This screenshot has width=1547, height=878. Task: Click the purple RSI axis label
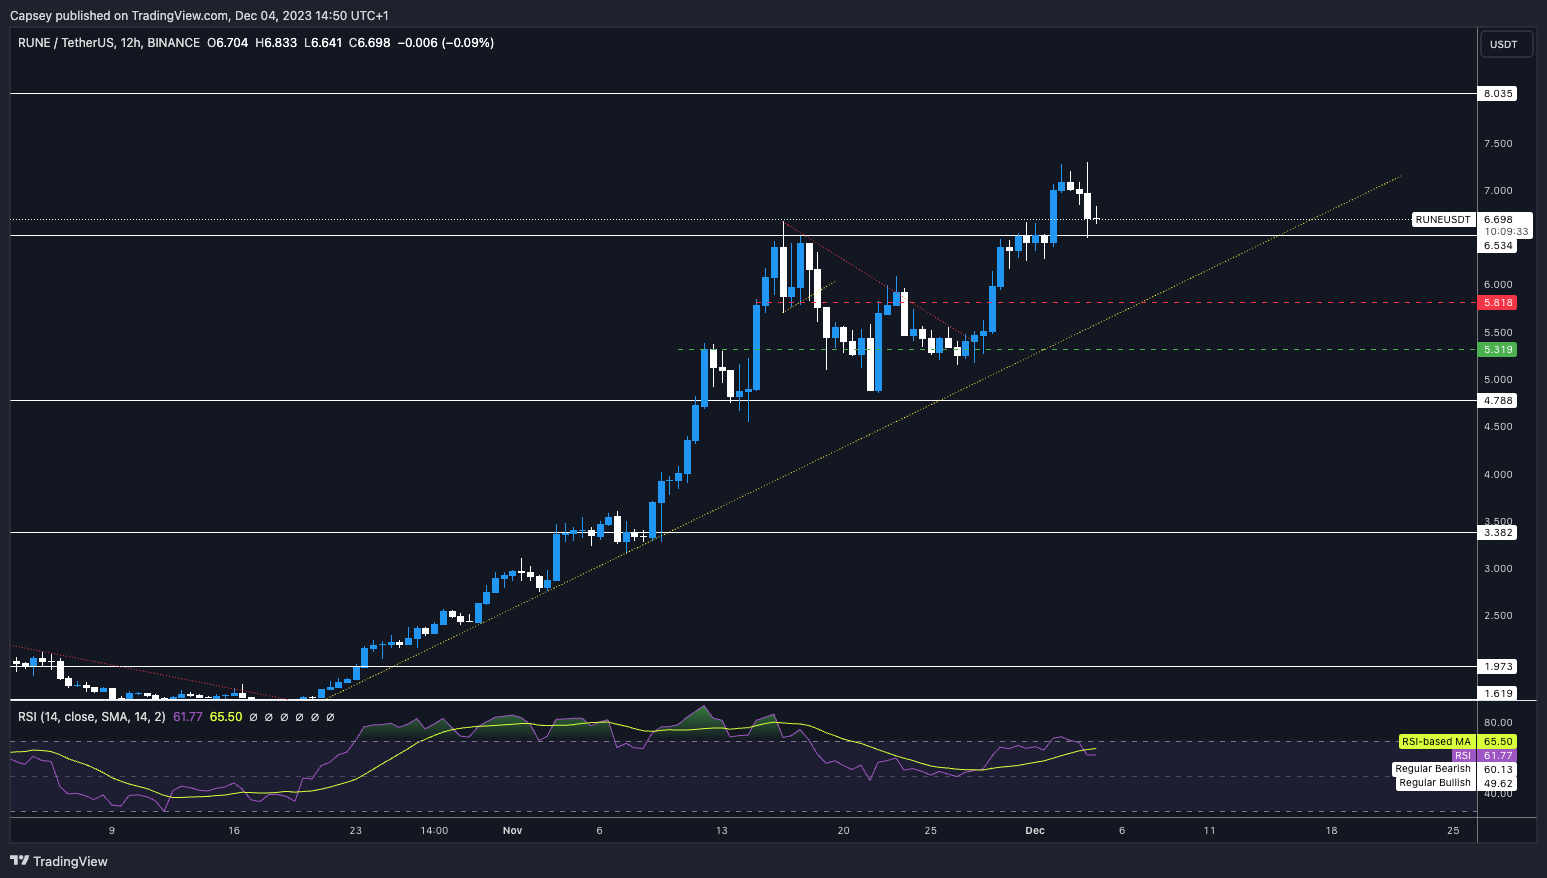(x=1463, y=756)
